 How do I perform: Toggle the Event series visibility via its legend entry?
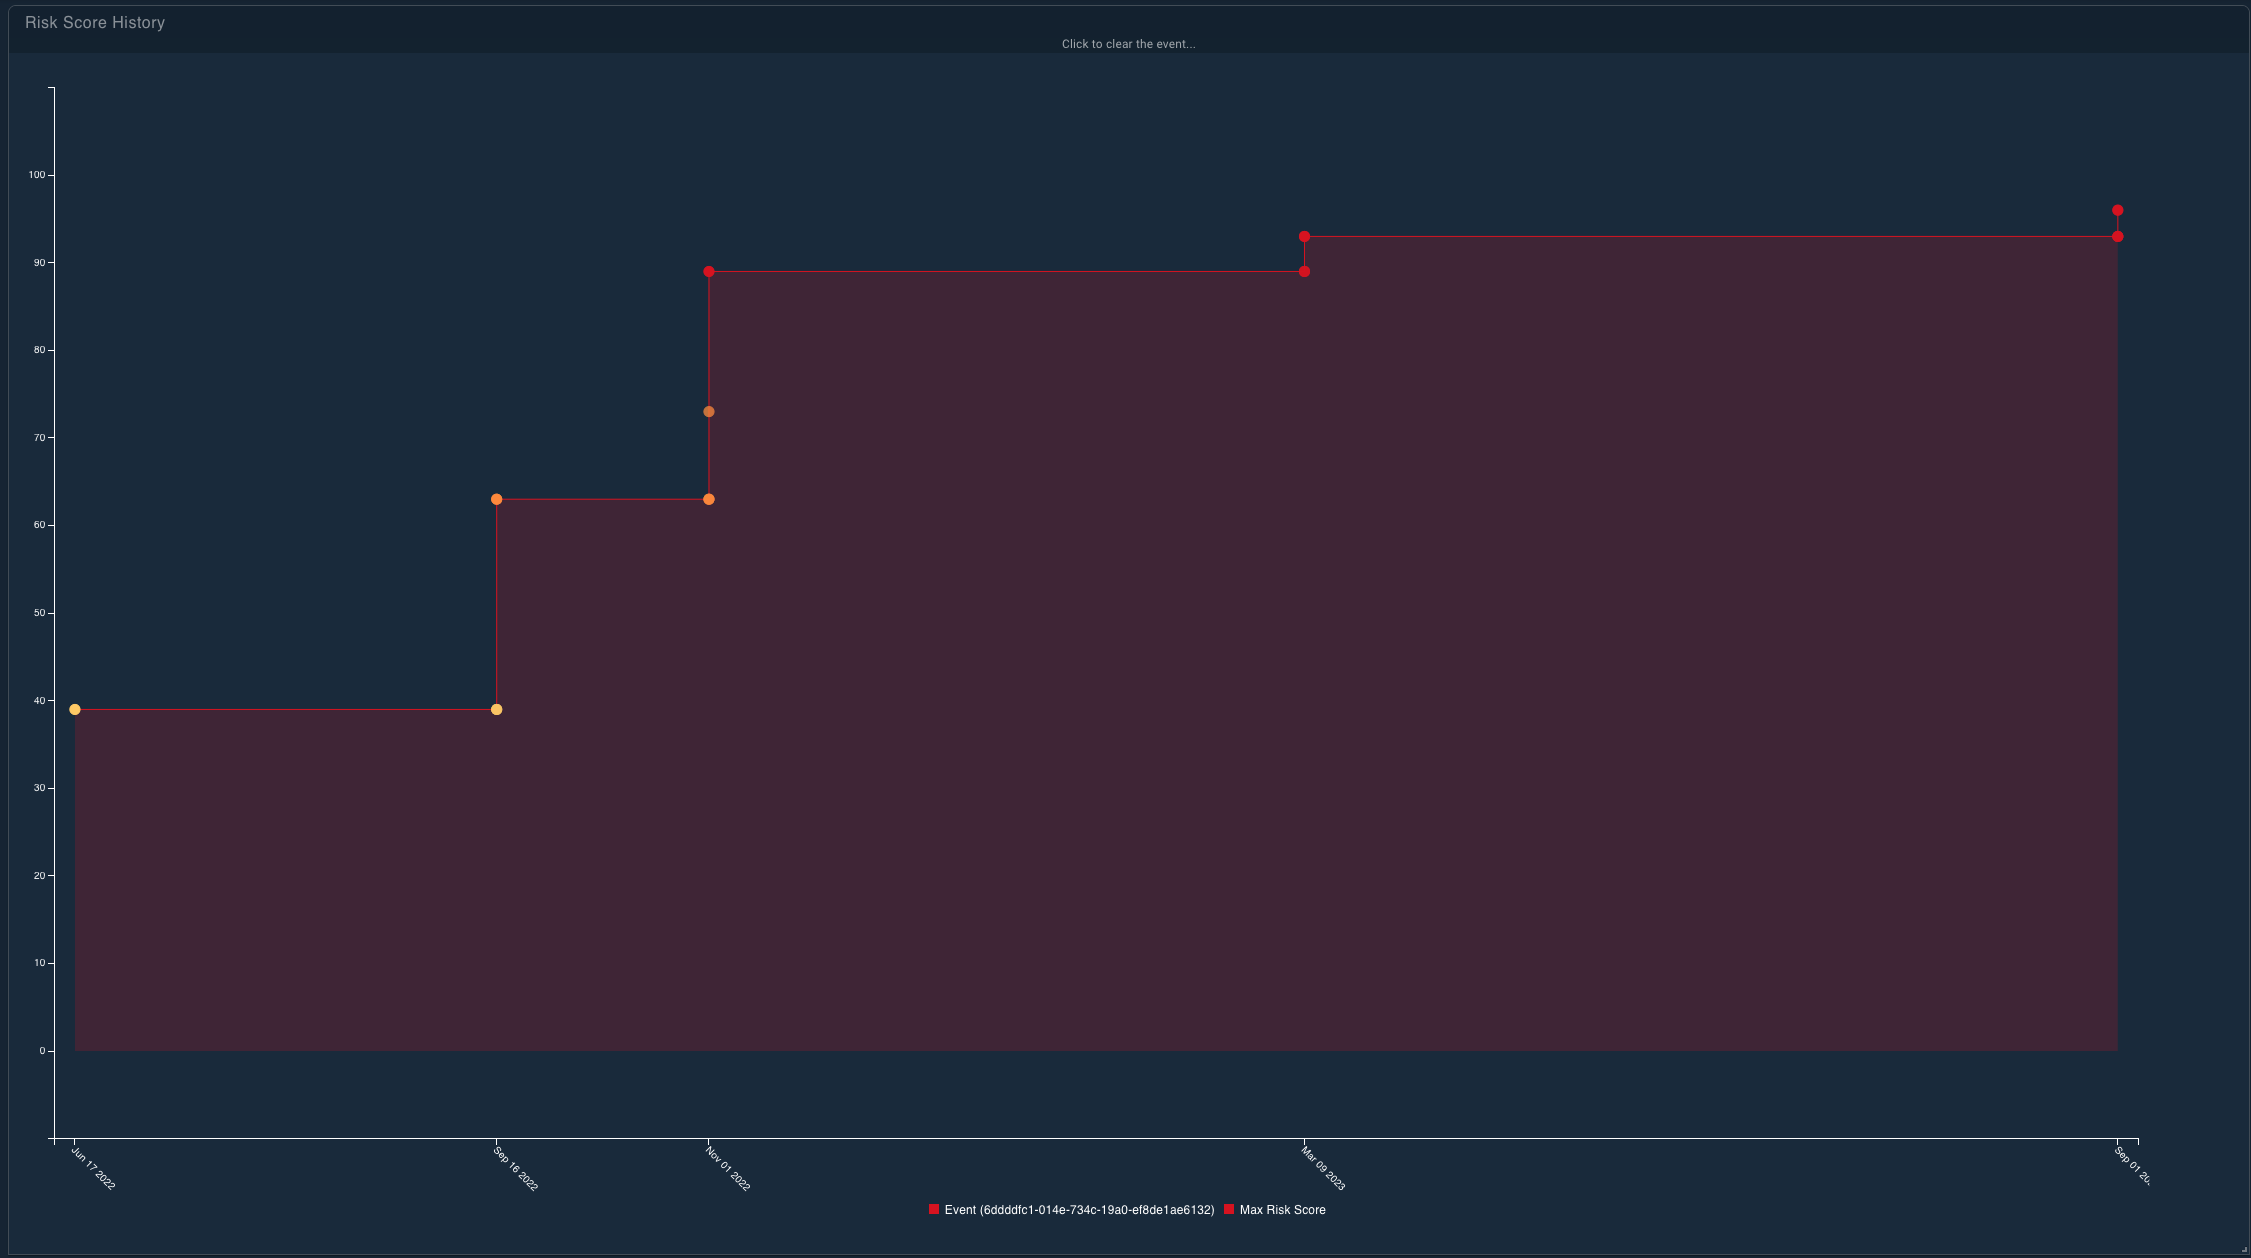tap(1076, 1210)
